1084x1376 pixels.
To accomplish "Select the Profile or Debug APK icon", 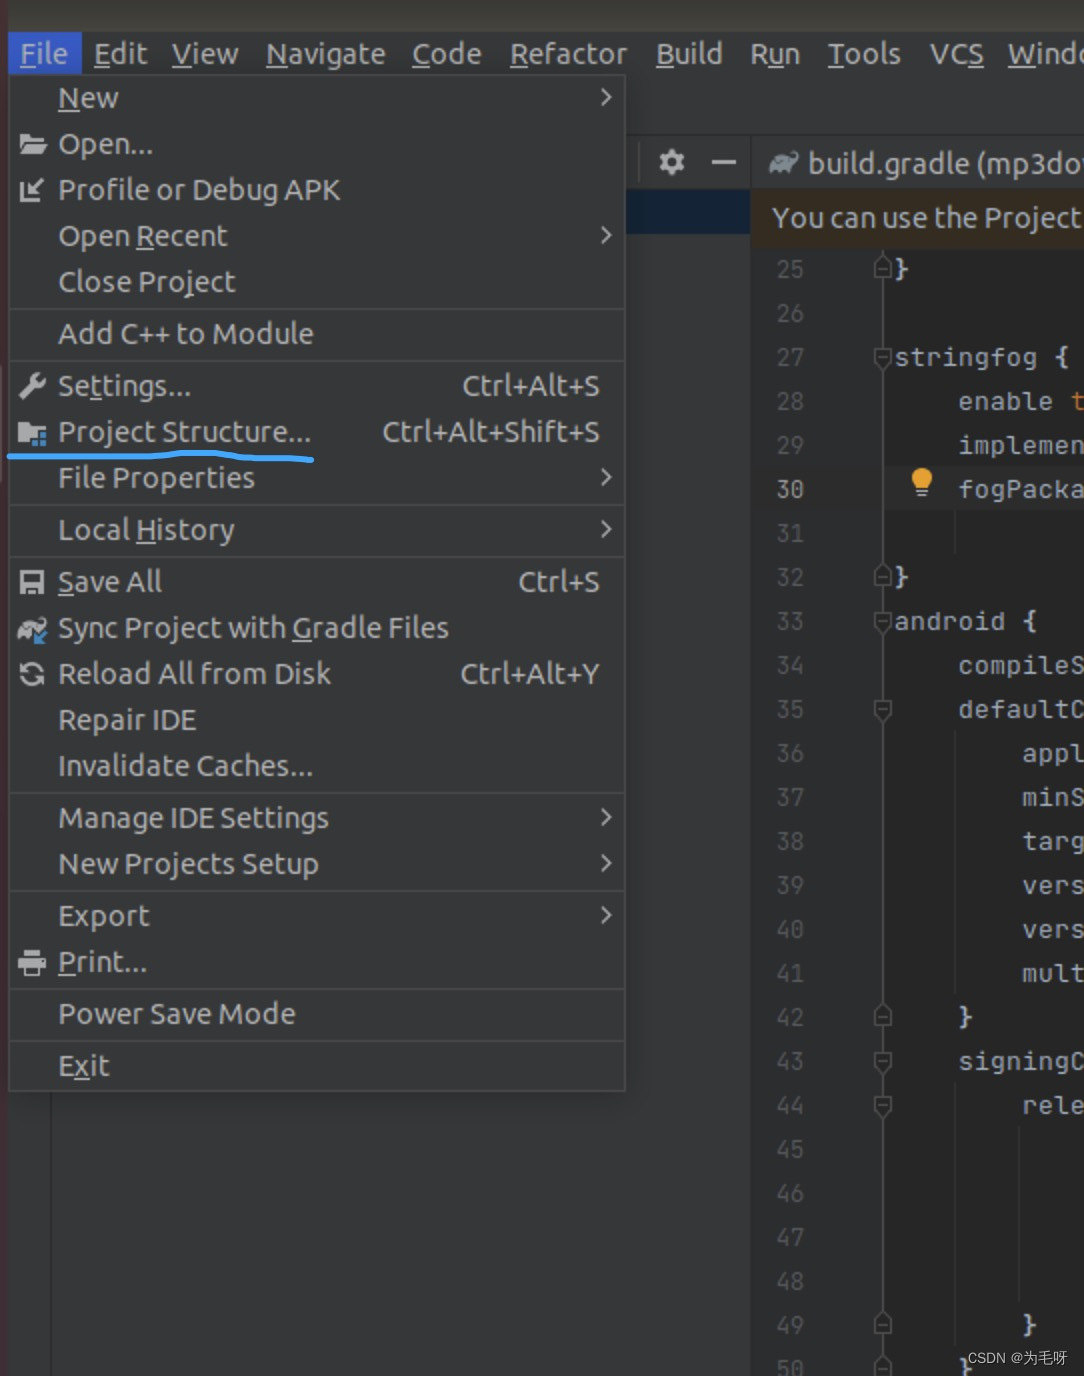I will pyautogui.click(x=31, y=190).
